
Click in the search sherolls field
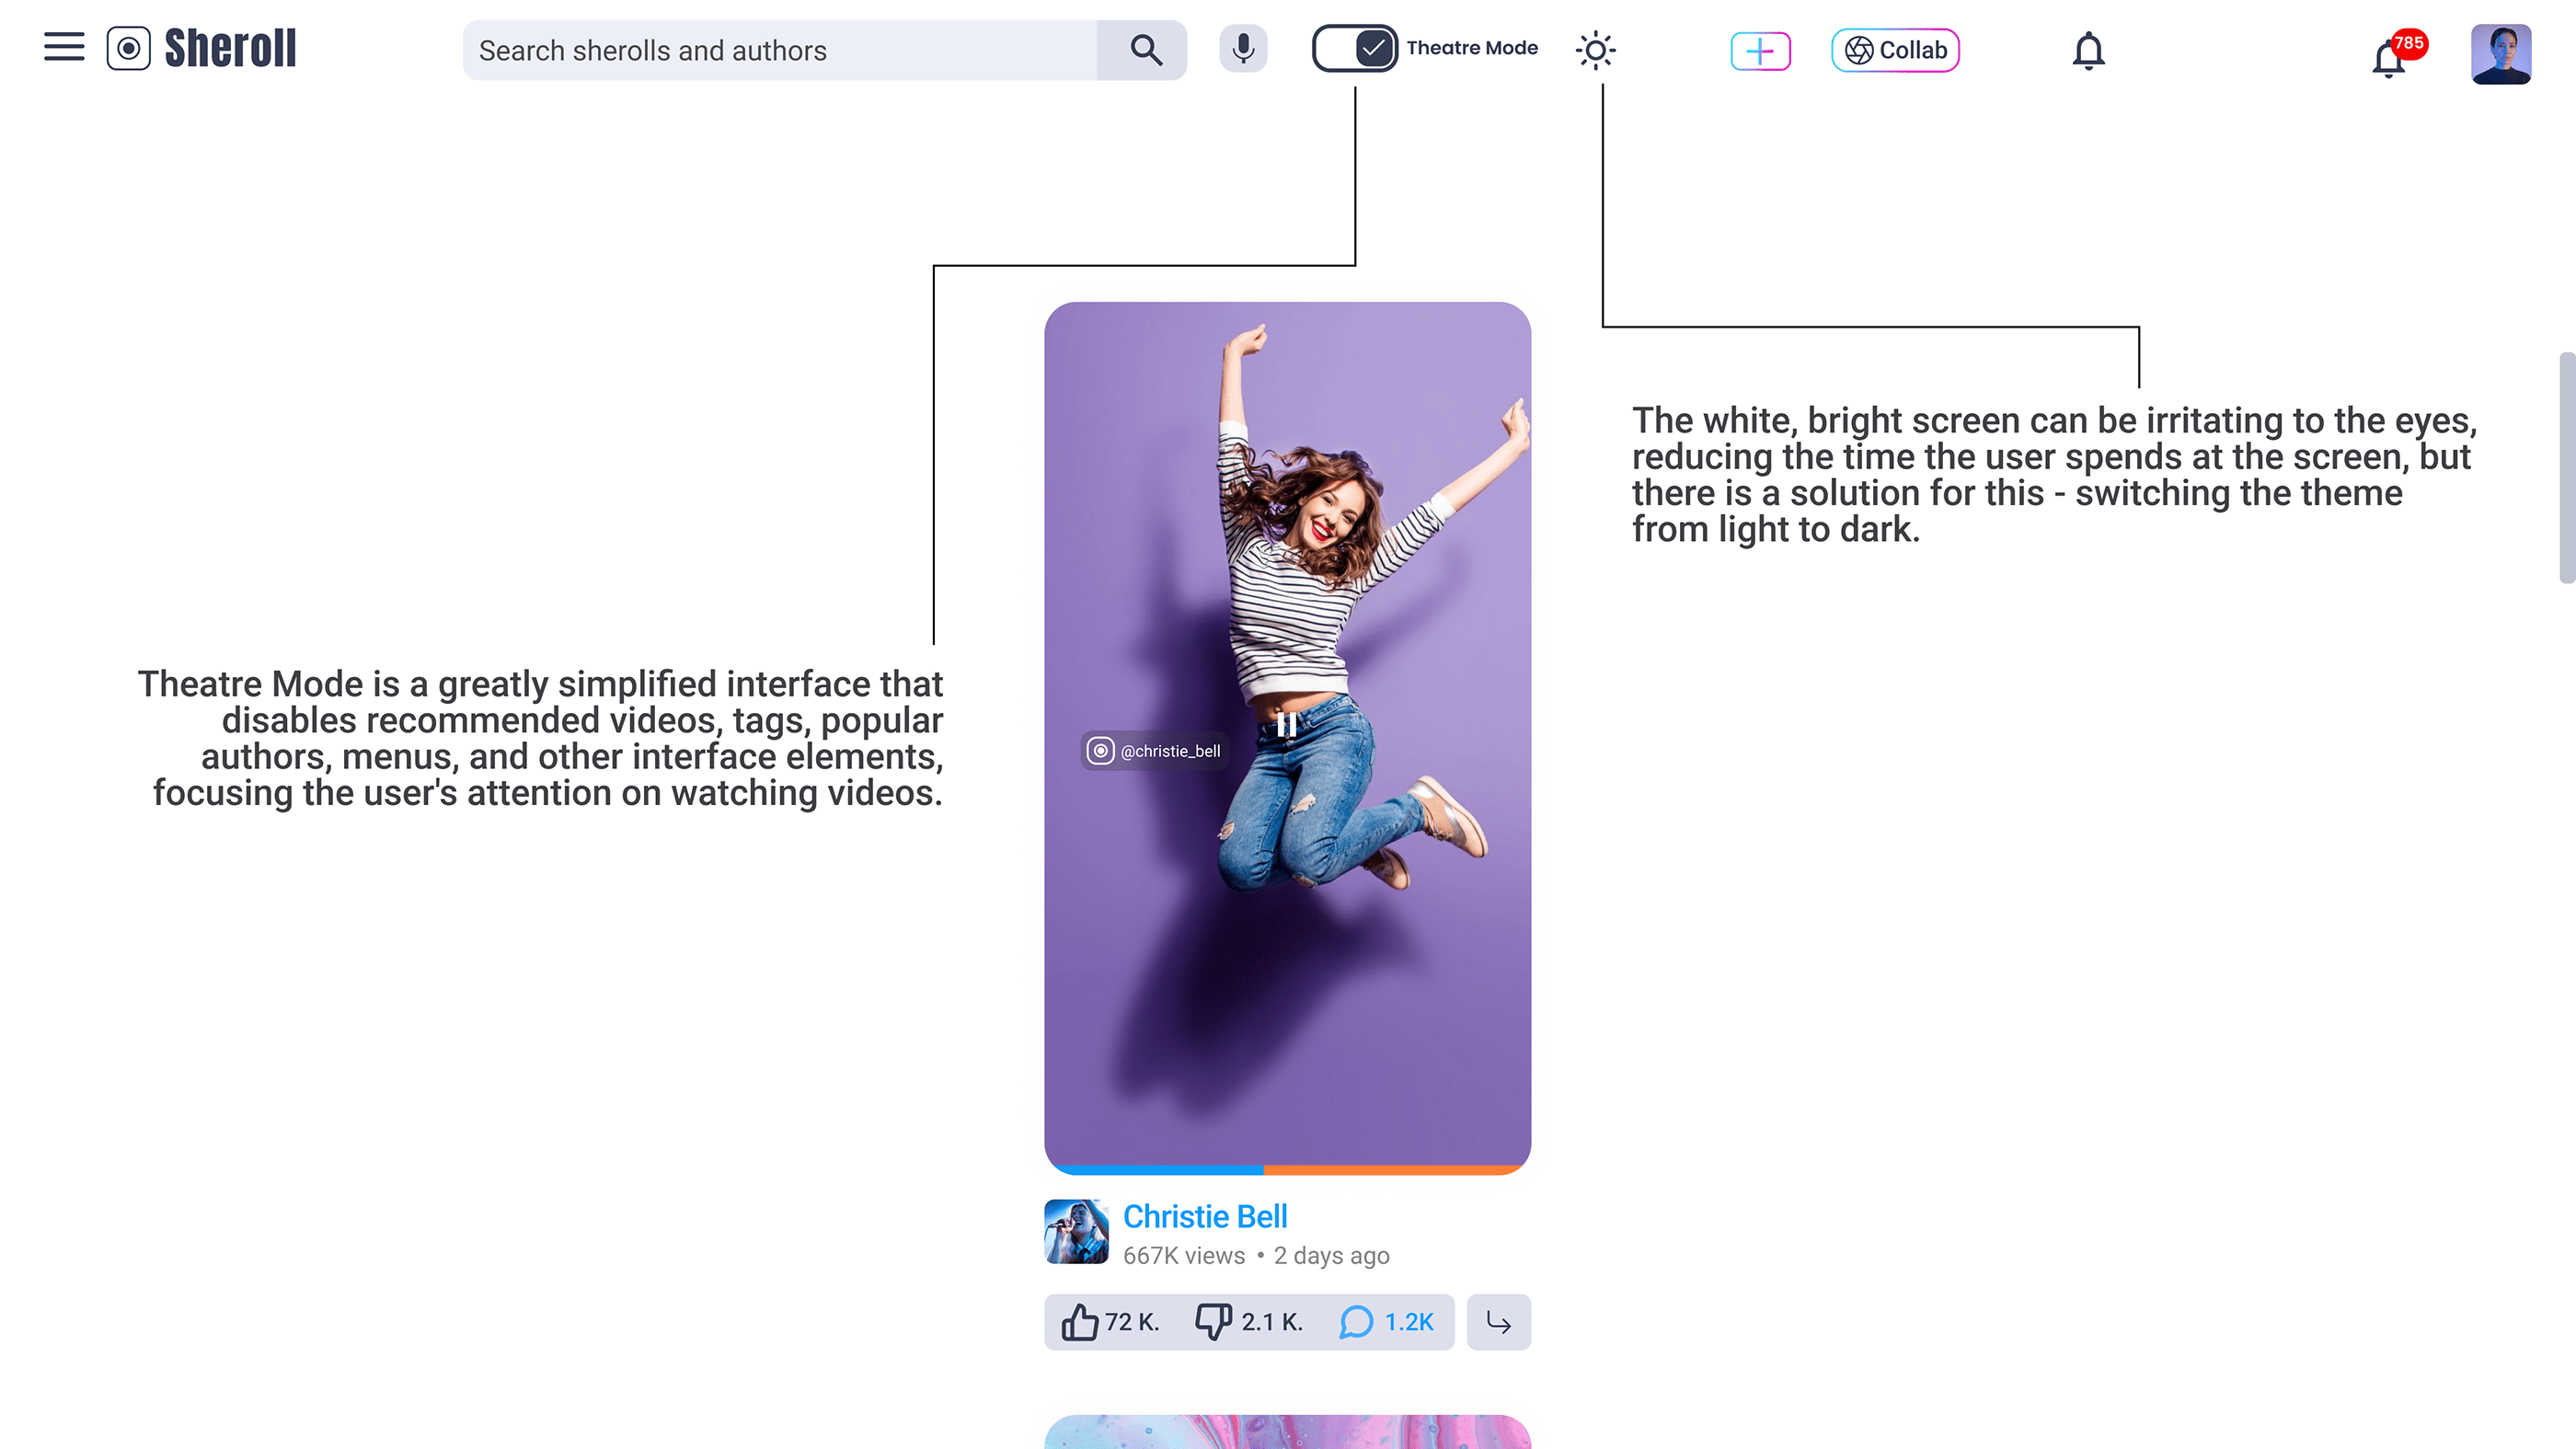pos(780,51)
